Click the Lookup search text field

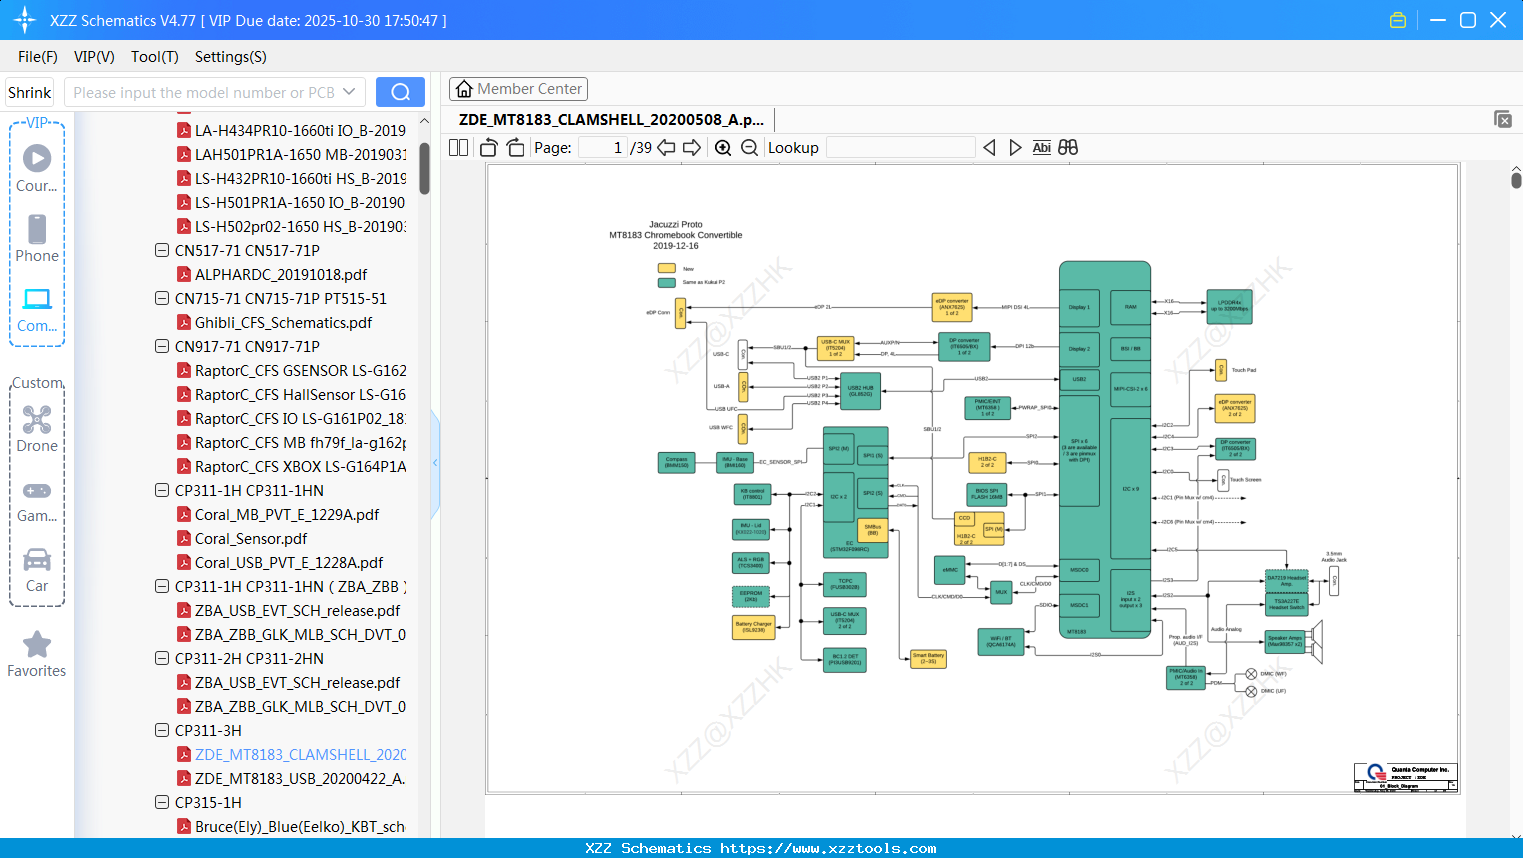(900, 148)
